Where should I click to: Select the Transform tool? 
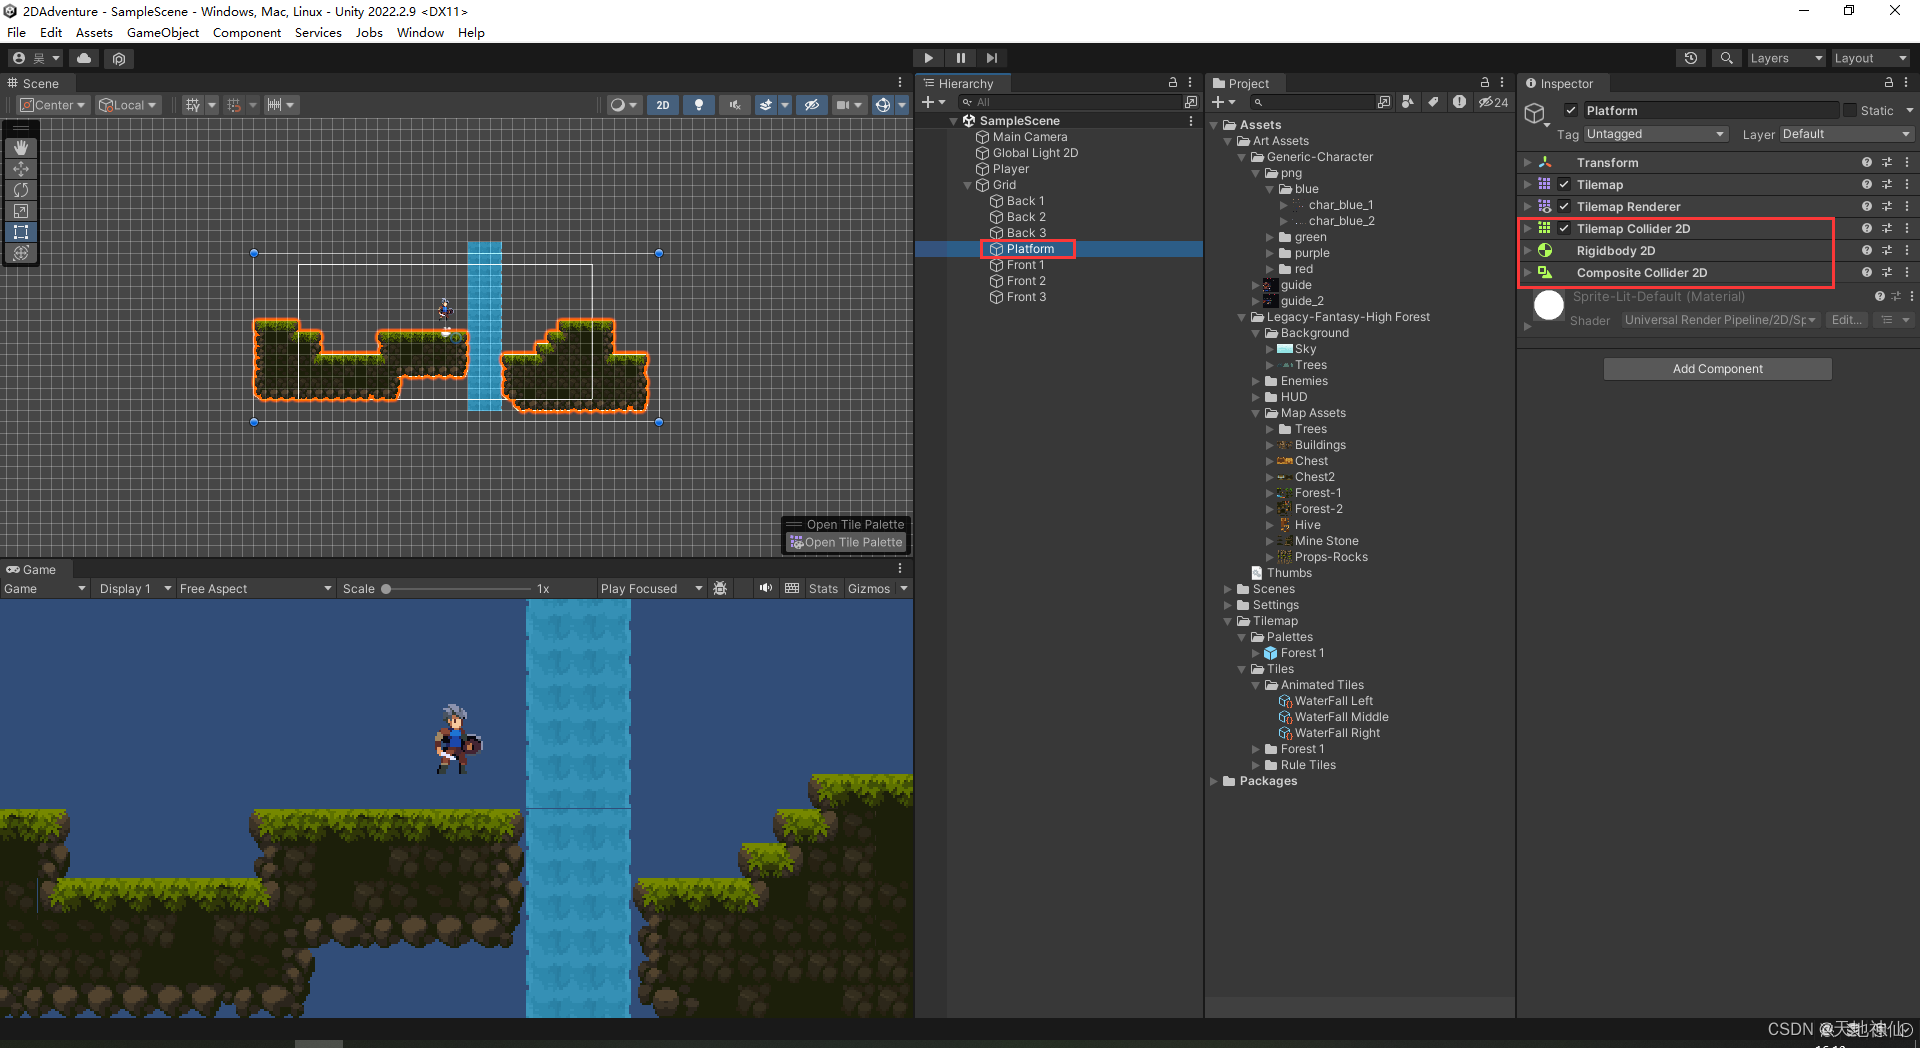click(x=21, y=253)
